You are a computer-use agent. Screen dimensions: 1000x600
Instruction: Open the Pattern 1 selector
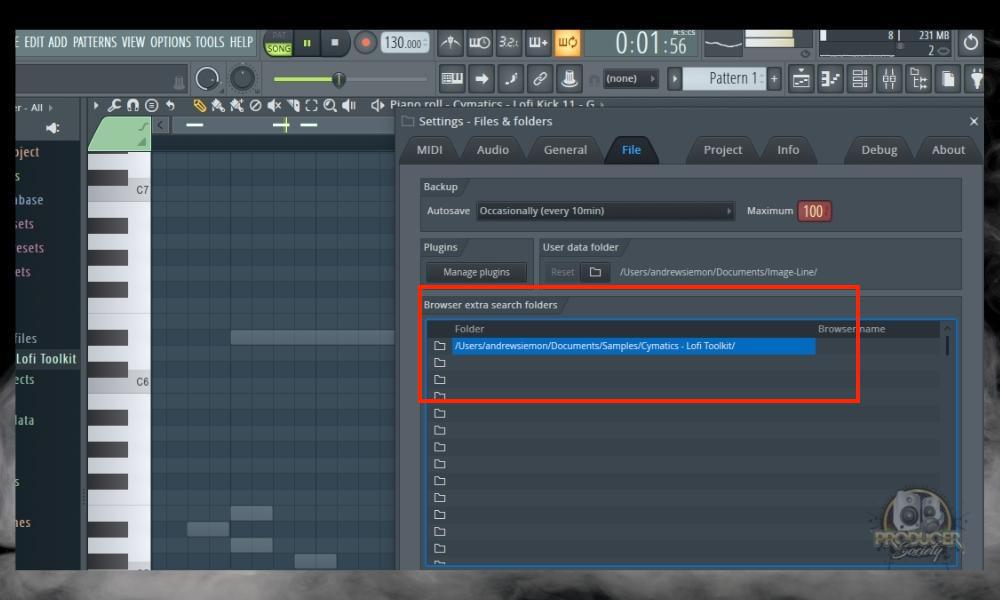click(724, 79)
